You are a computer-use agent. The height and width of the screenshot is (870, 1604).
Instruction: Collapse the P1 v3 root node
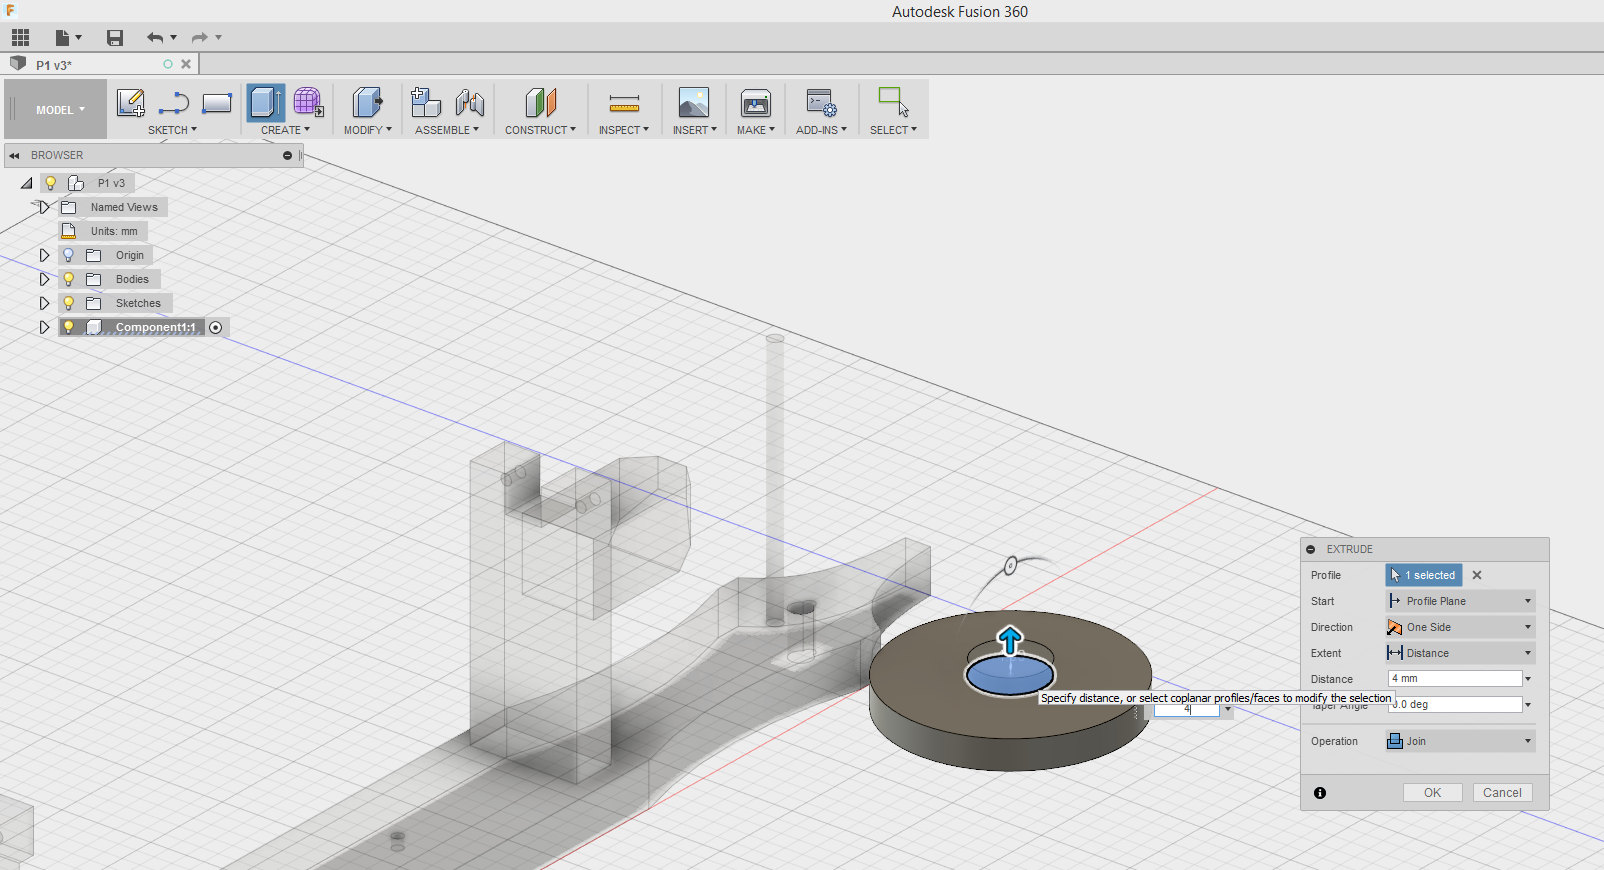click(x=27, y=183)
